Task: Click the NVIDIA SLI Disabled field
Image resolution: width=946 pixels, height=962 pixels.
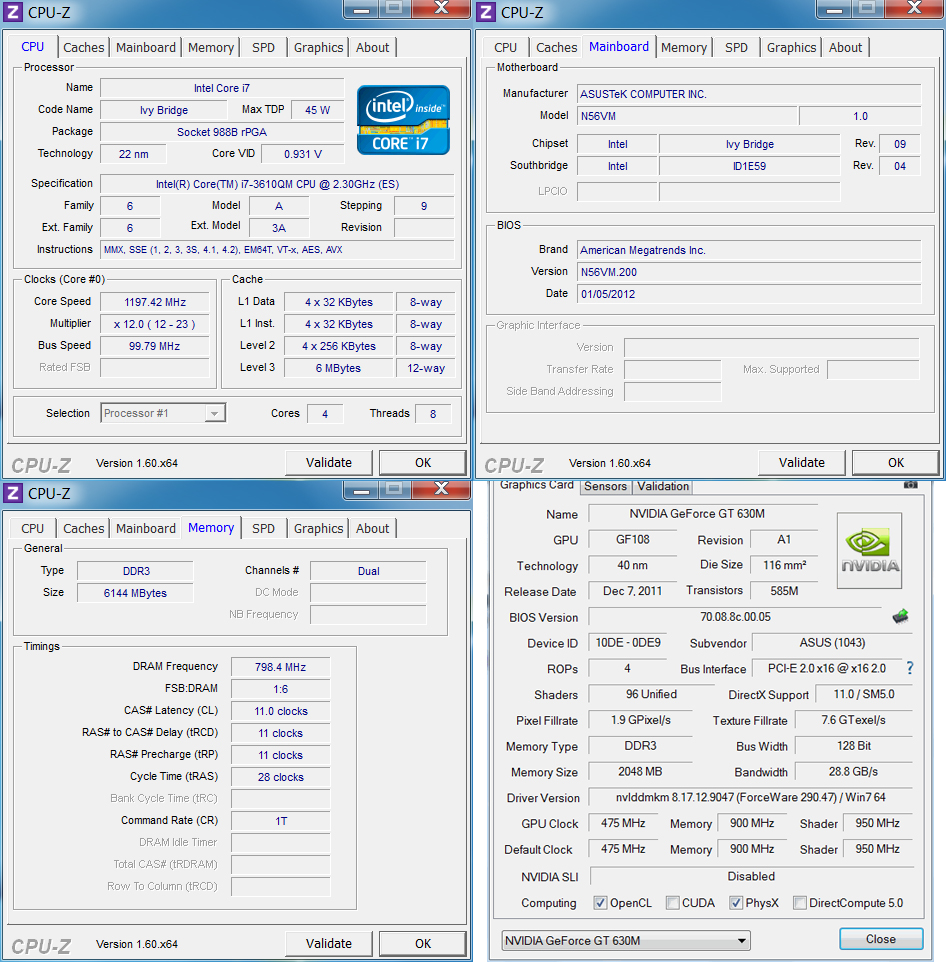Action: pyautogui.click(x=751, y=876)
